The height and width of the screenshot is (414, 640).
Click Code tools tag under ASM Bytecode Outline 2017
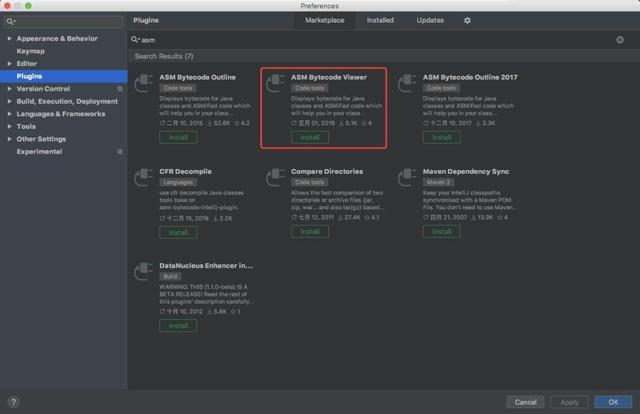pyautogui.click(x=441, y=88)
